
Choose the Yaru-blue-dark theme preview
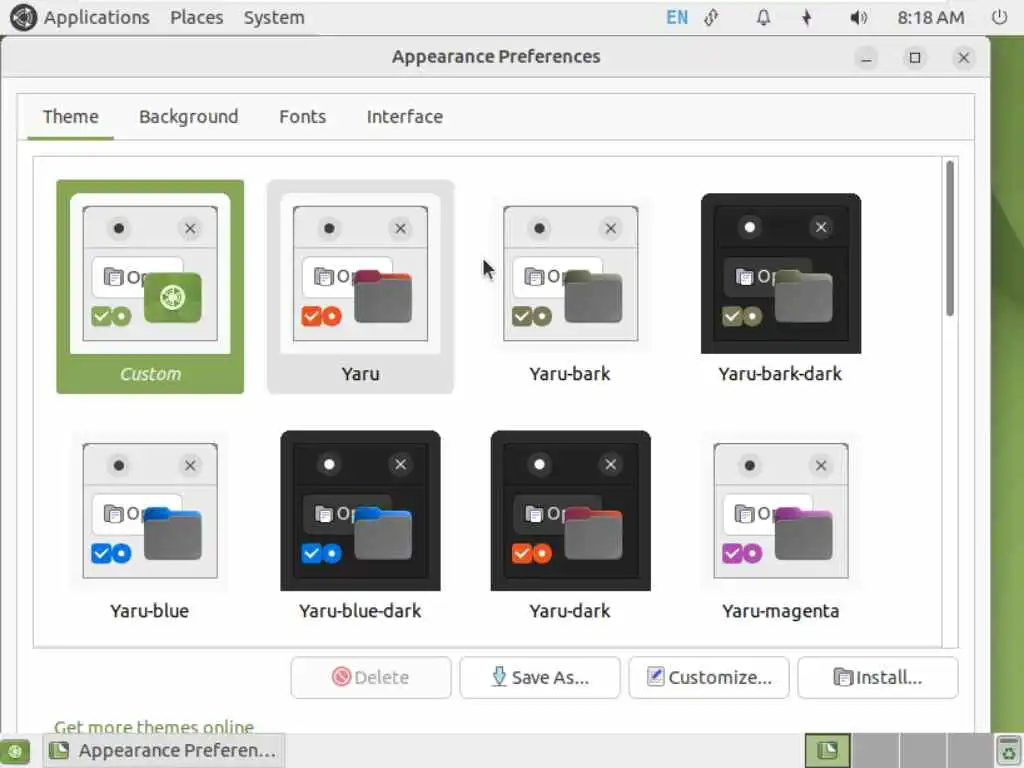point(360,511)
